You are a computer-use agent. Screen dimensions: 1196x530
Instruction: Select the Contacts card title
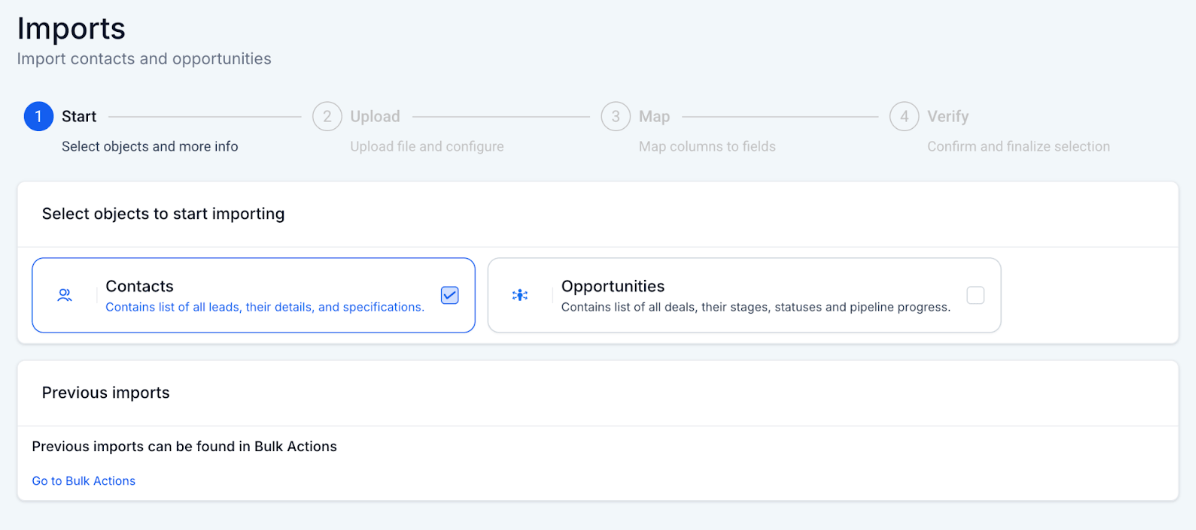point(139,286)
